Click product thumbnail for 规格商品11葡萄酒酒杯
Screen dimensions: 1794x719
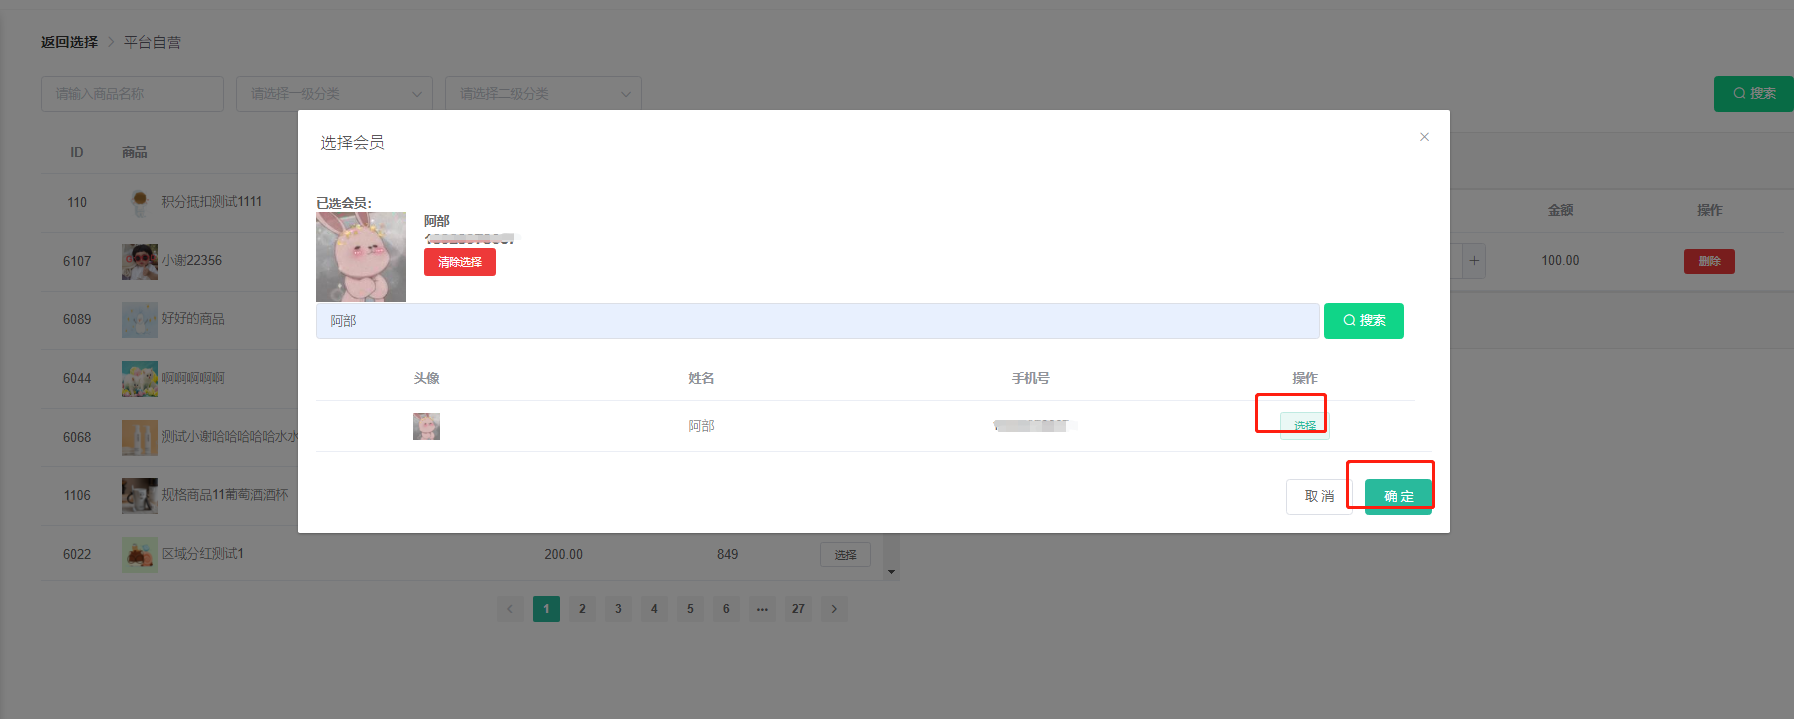(x=140, y=496)
